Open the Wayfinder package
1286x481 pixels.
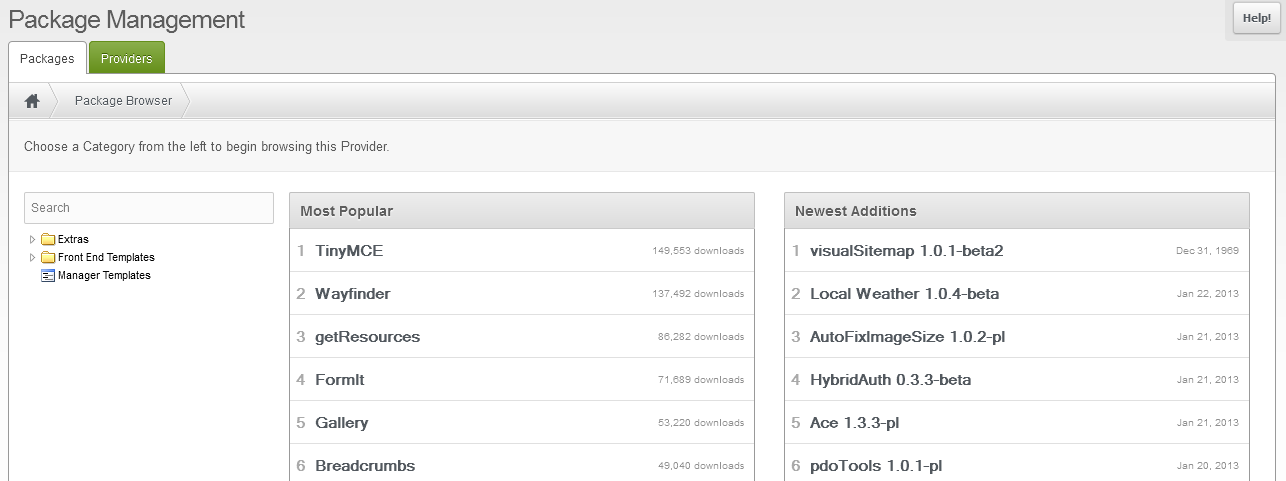coord(352,294)
